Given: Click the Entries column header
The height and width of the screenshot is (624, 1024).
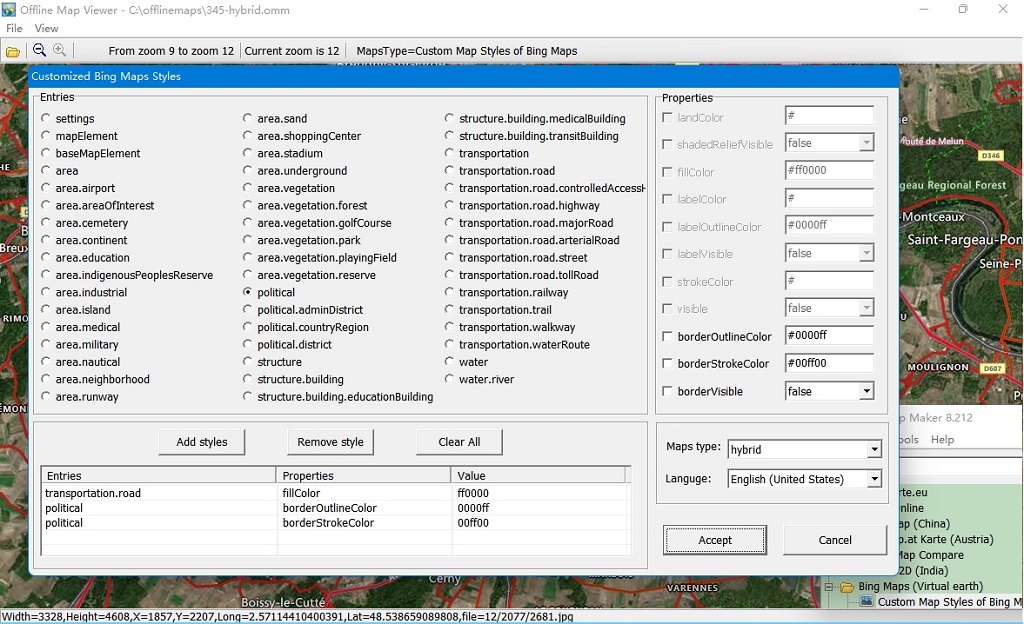Looking at the screenshot, I should click(x=159, y=475).
